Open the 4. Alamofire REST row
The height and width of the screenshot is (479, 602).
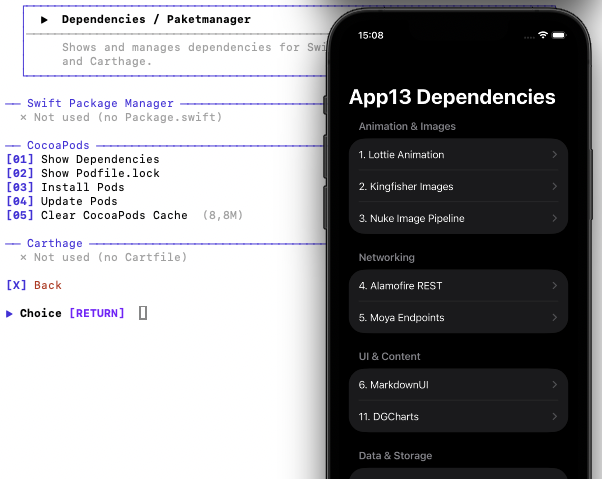coord(458,286)
